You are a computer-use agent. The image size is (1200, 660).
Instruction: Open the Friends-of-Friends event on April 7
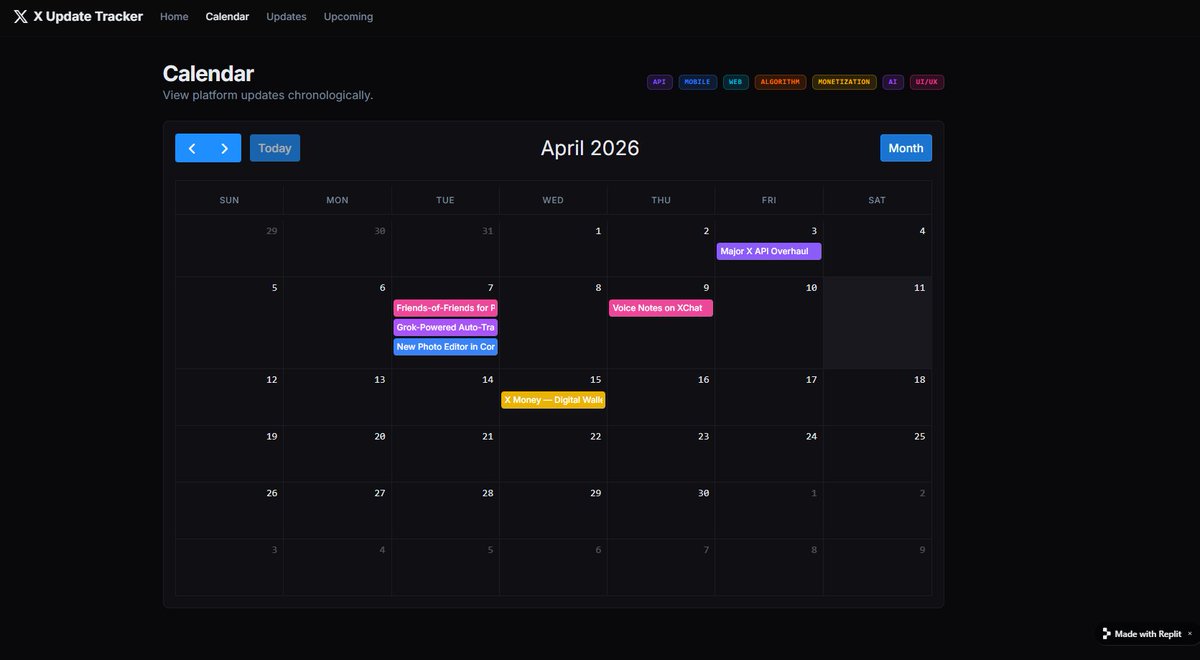pos(445,308)
